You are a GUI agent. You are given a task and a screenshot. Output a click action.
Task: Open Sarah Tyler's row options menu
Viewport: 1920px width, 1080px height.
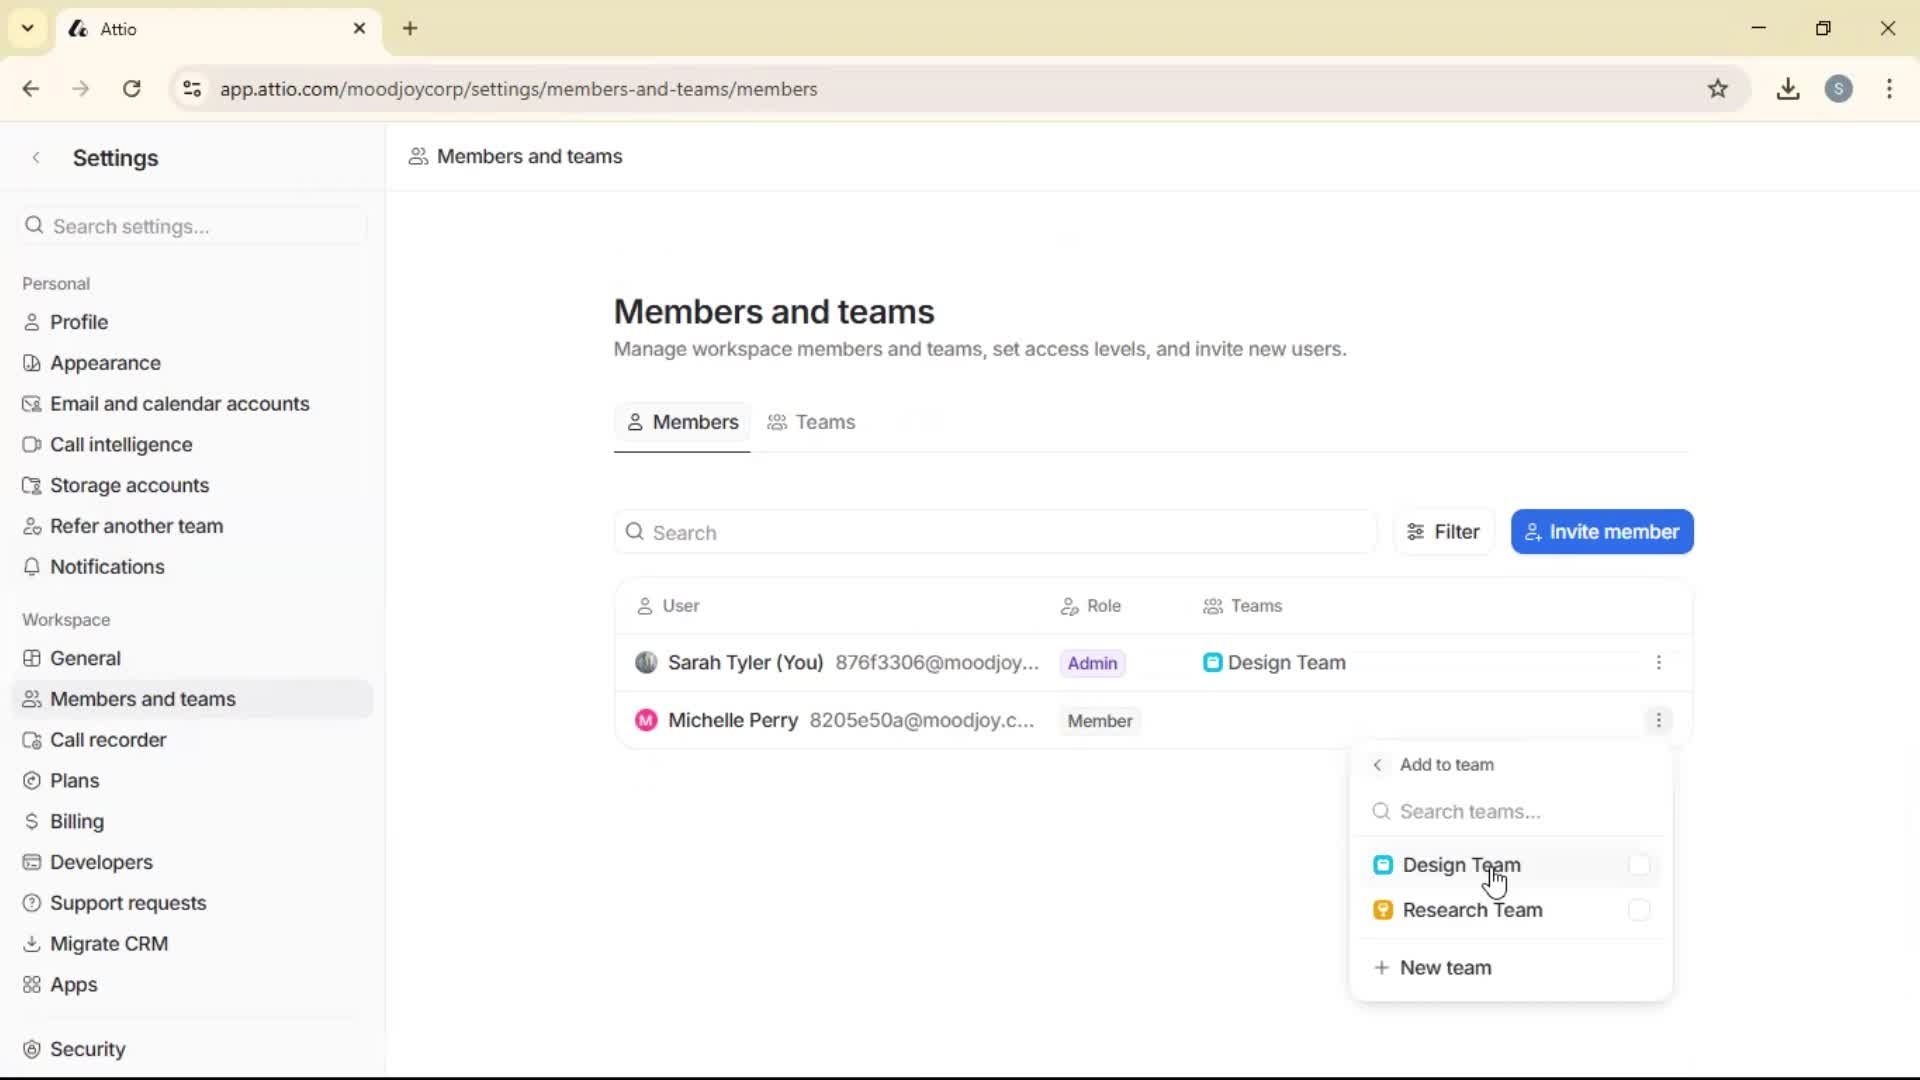pyautogui.click(x=1658, y=662)
